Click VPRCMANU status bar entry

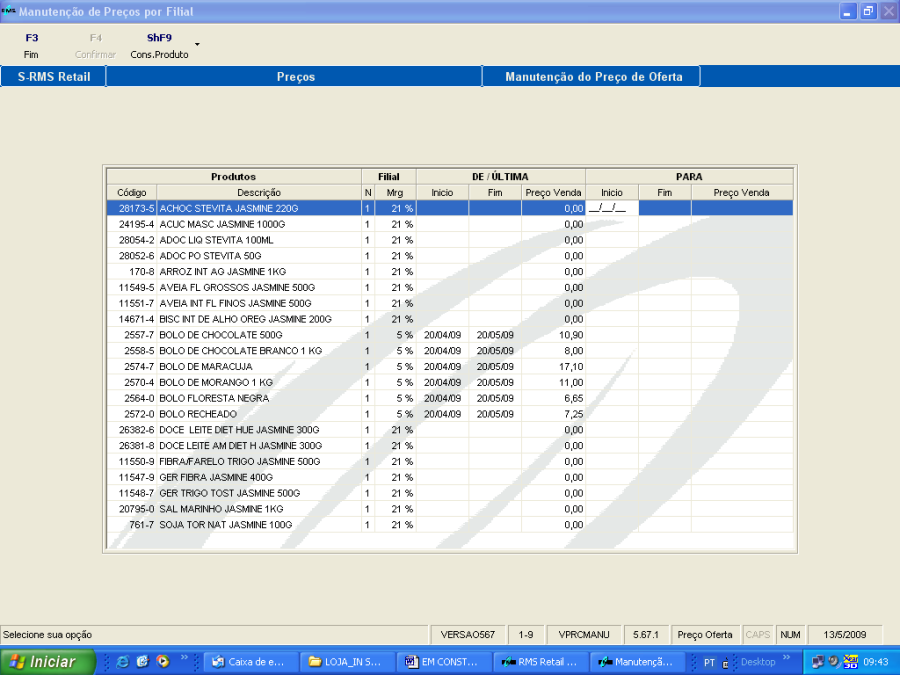click(x=584, y=635)
